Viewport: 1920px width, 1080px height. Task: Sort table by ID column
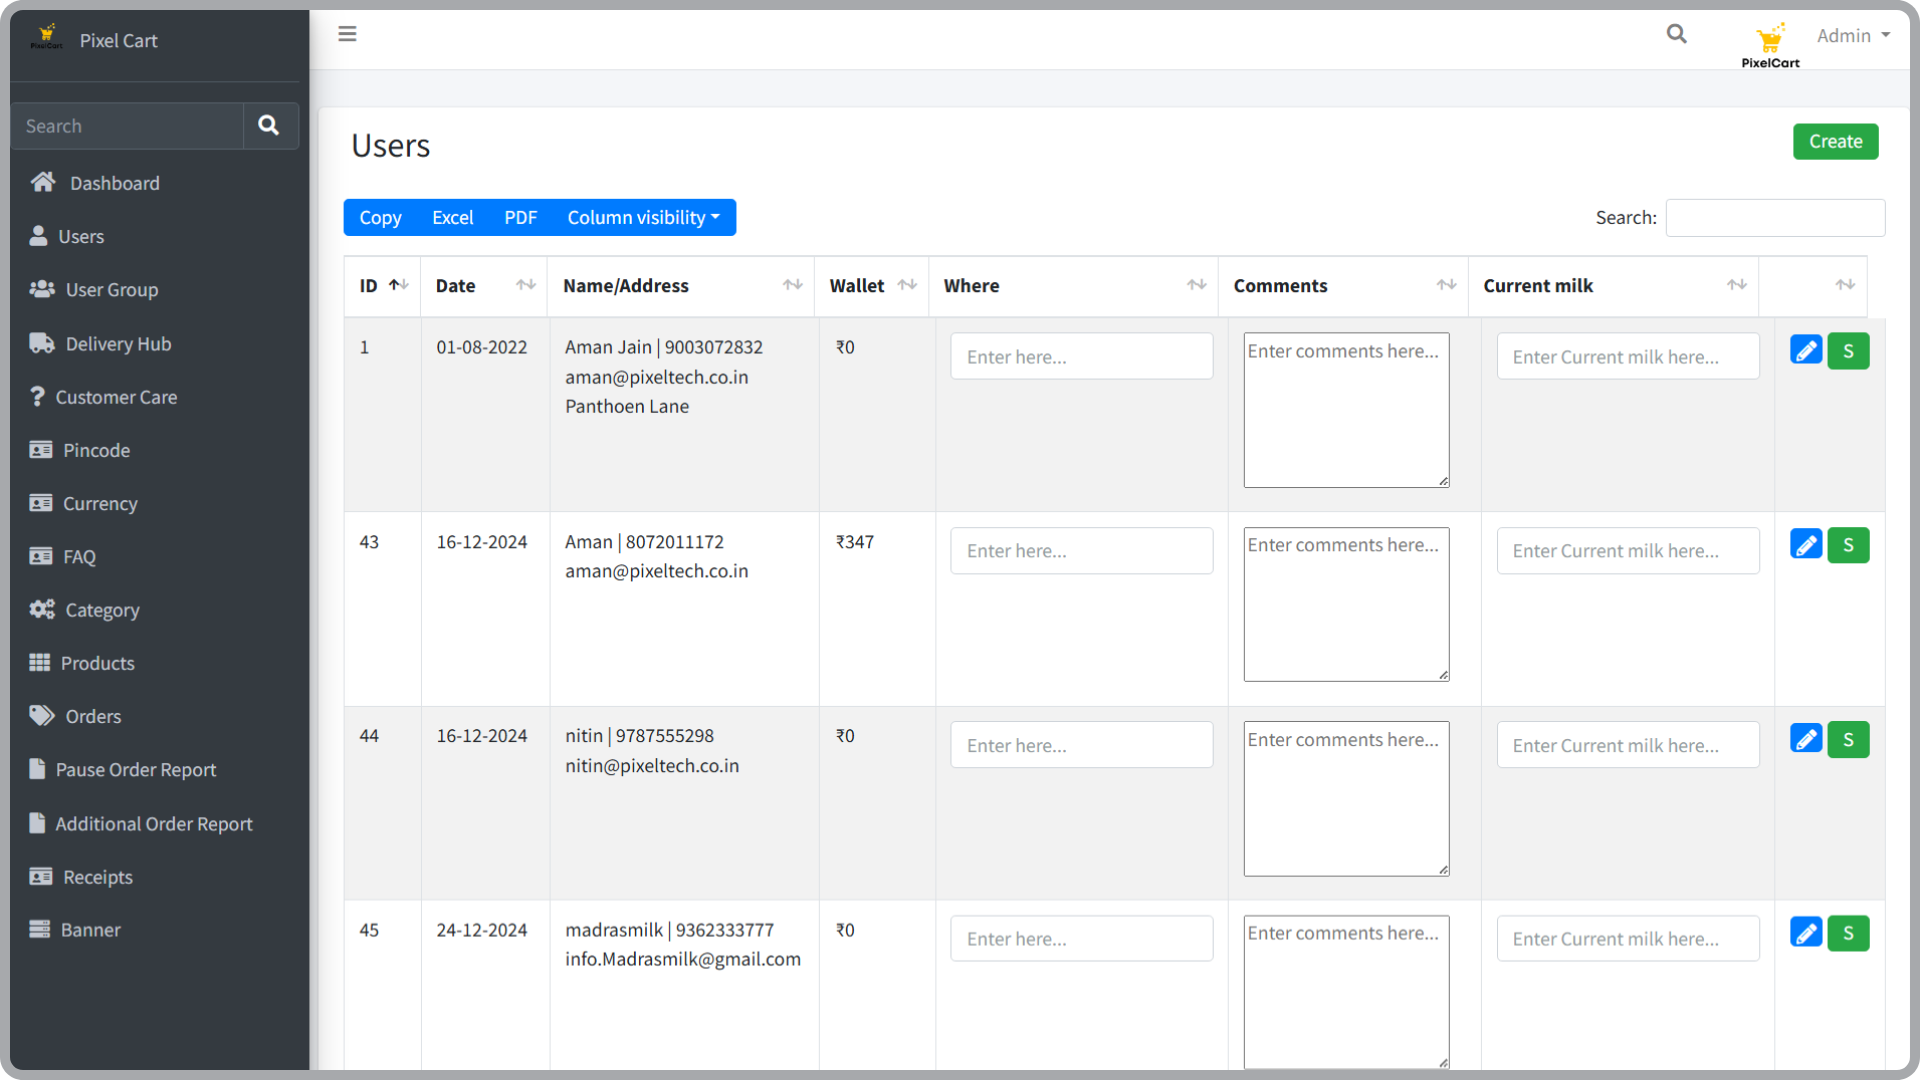pos(383,286)
